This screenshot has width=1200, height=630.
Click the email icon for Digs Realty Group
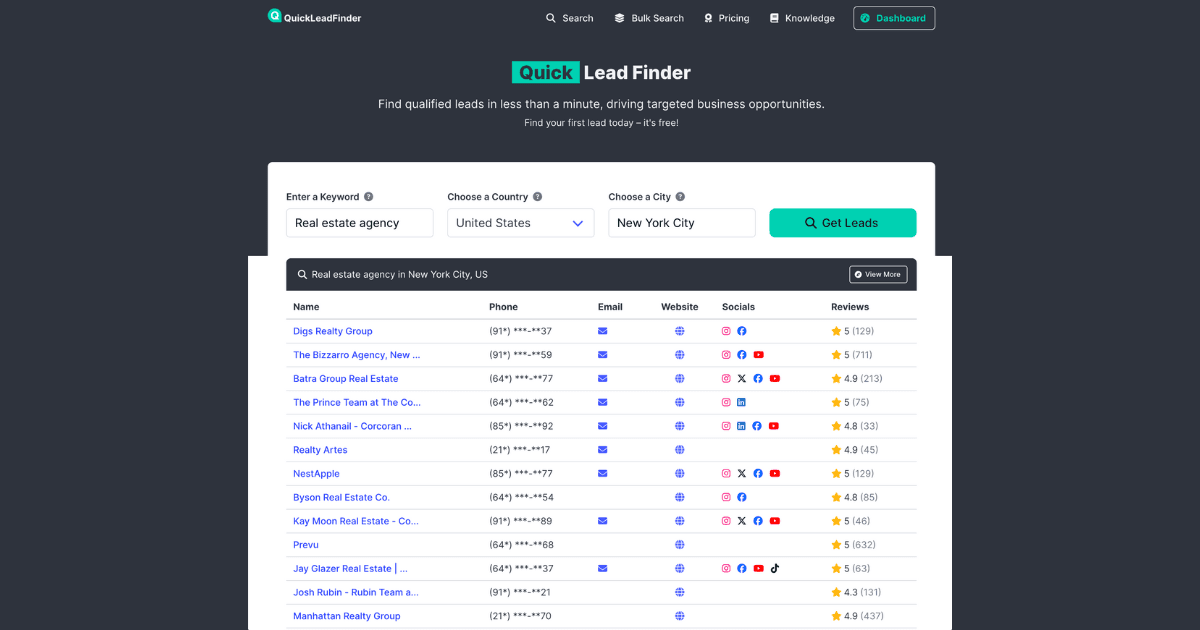pyautogui.click(x=603, y=331)
